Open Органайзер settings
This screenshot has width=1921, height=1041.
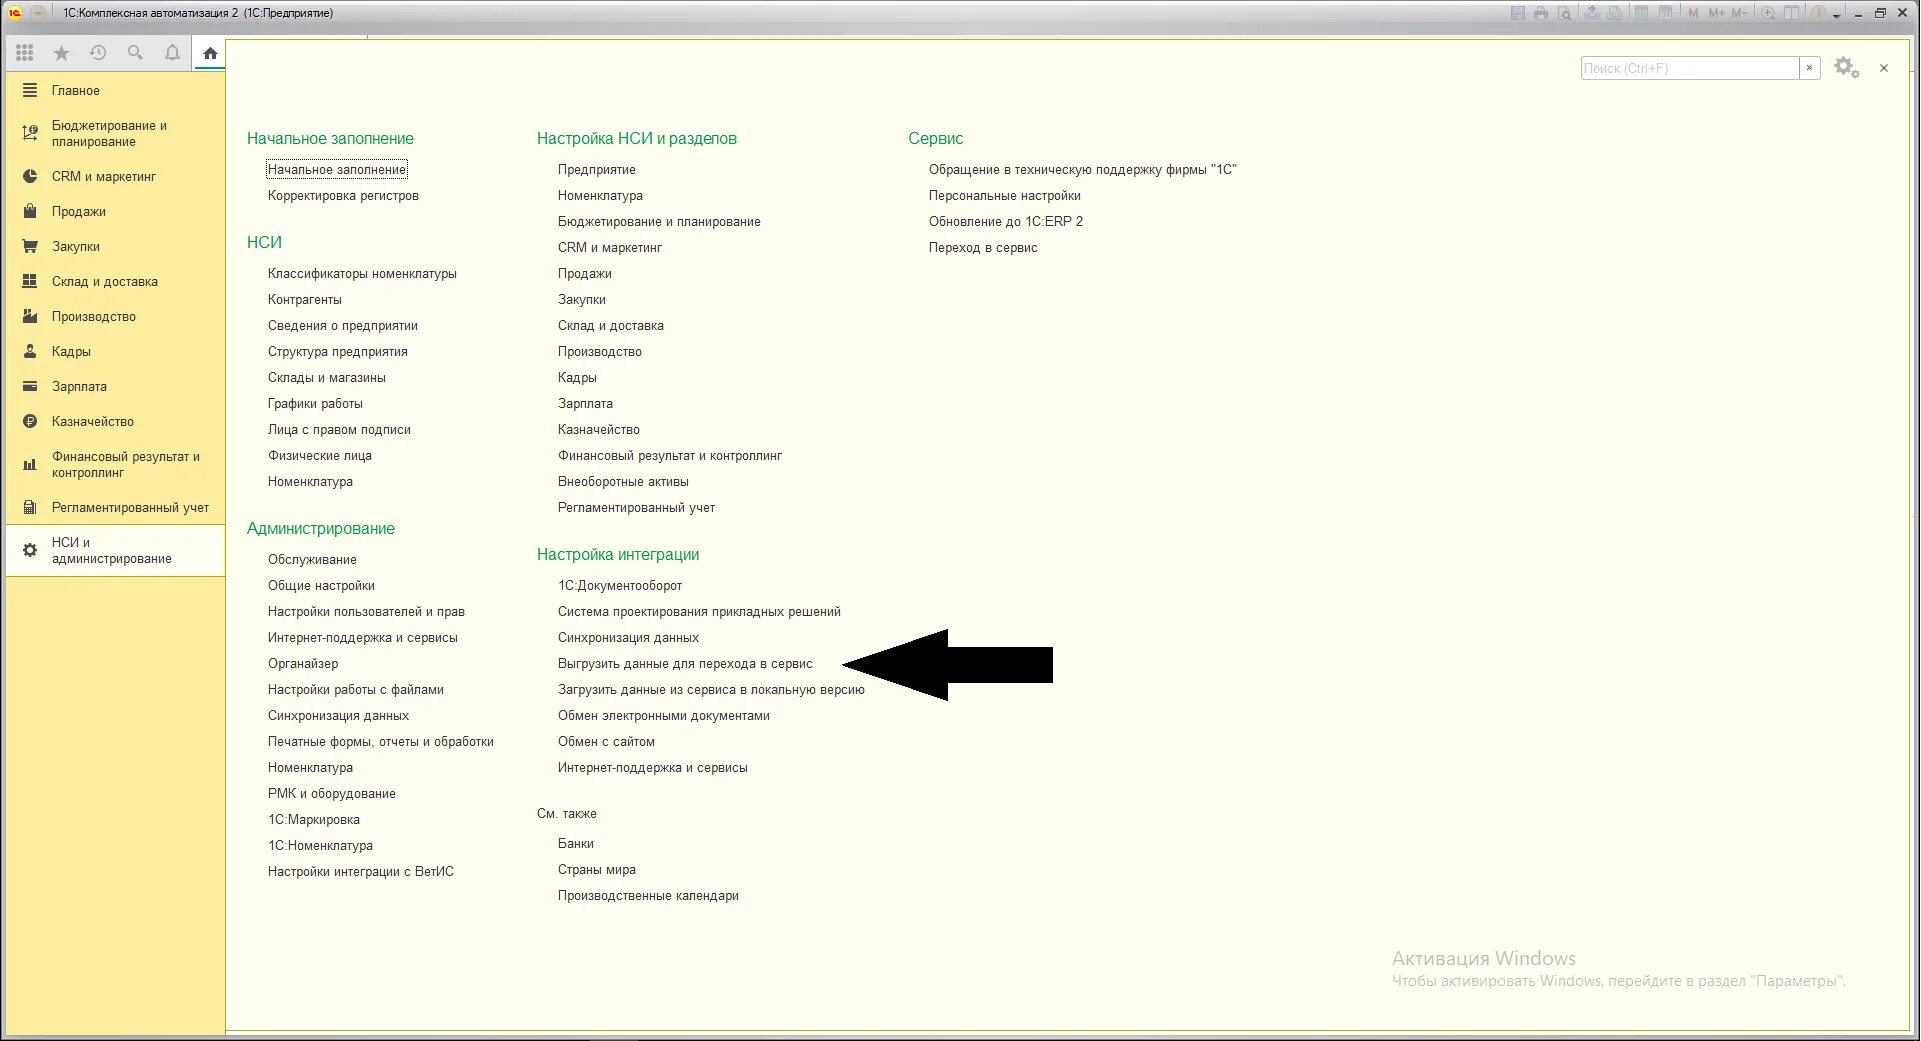(x=303, y=663)
